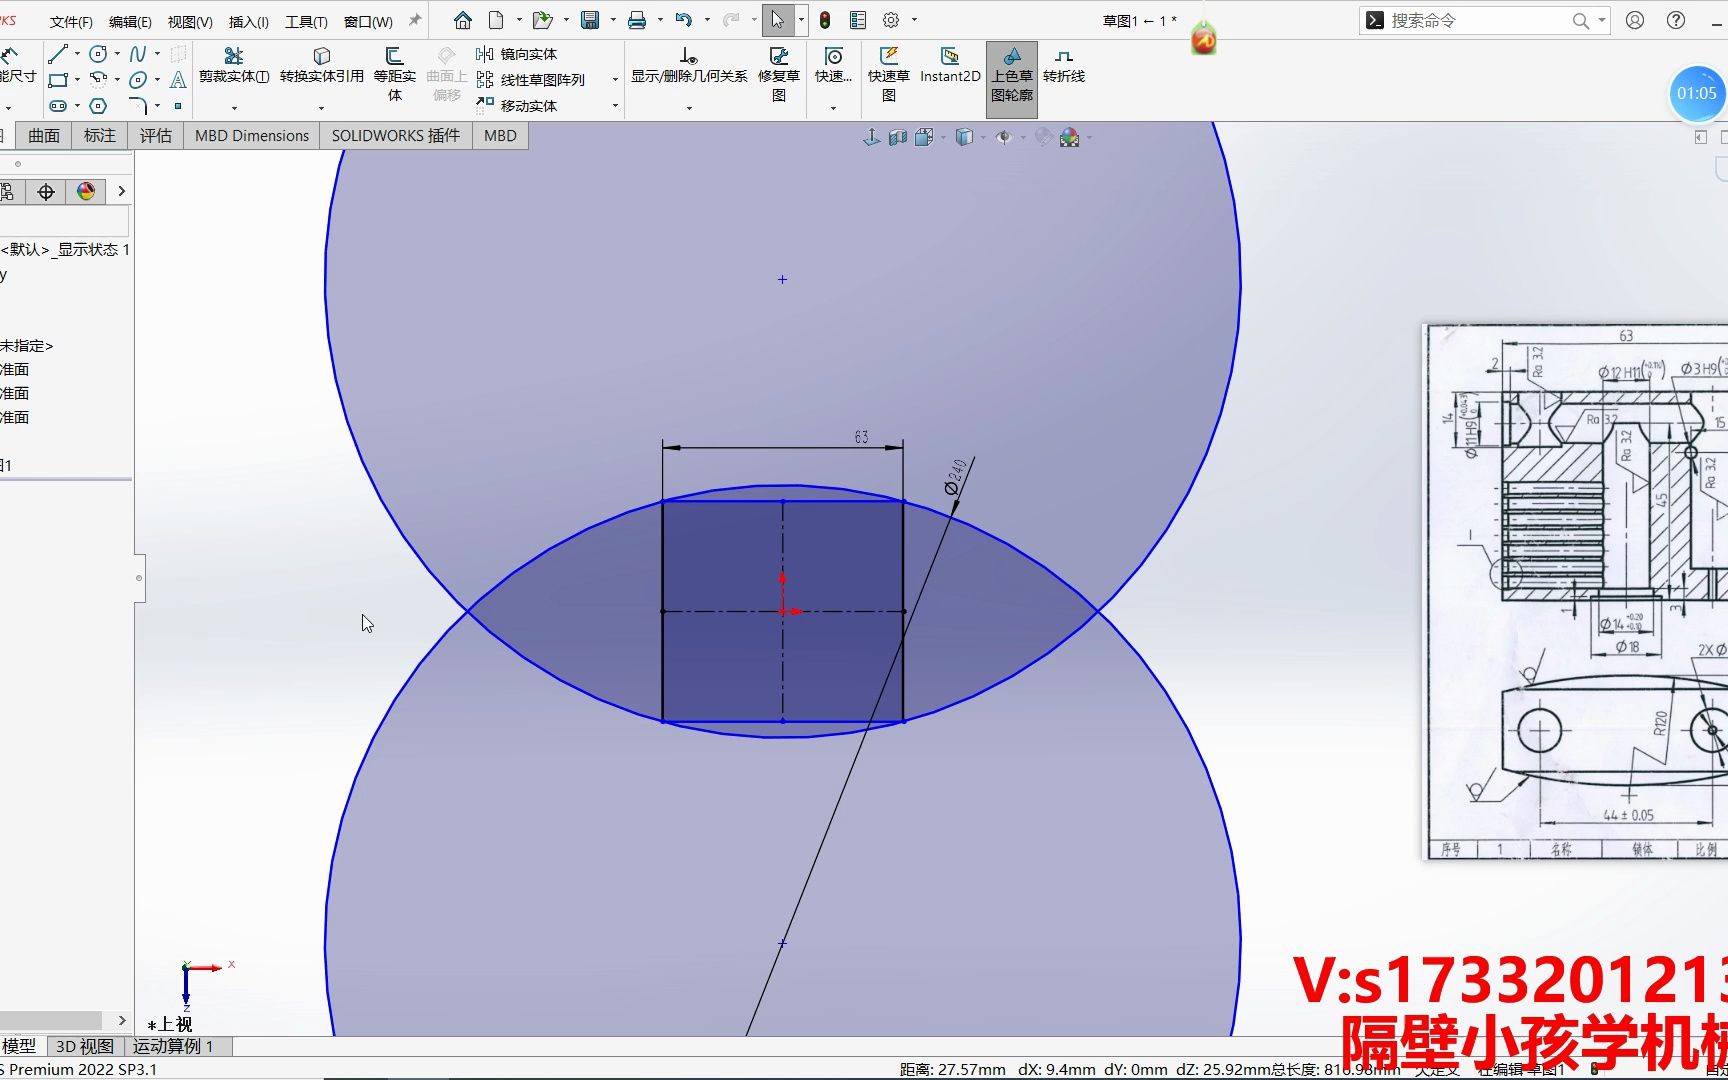Screen dimensions: 1728x1080
Task: Toggle the Select cursor tool
Action: pos(778,20)
